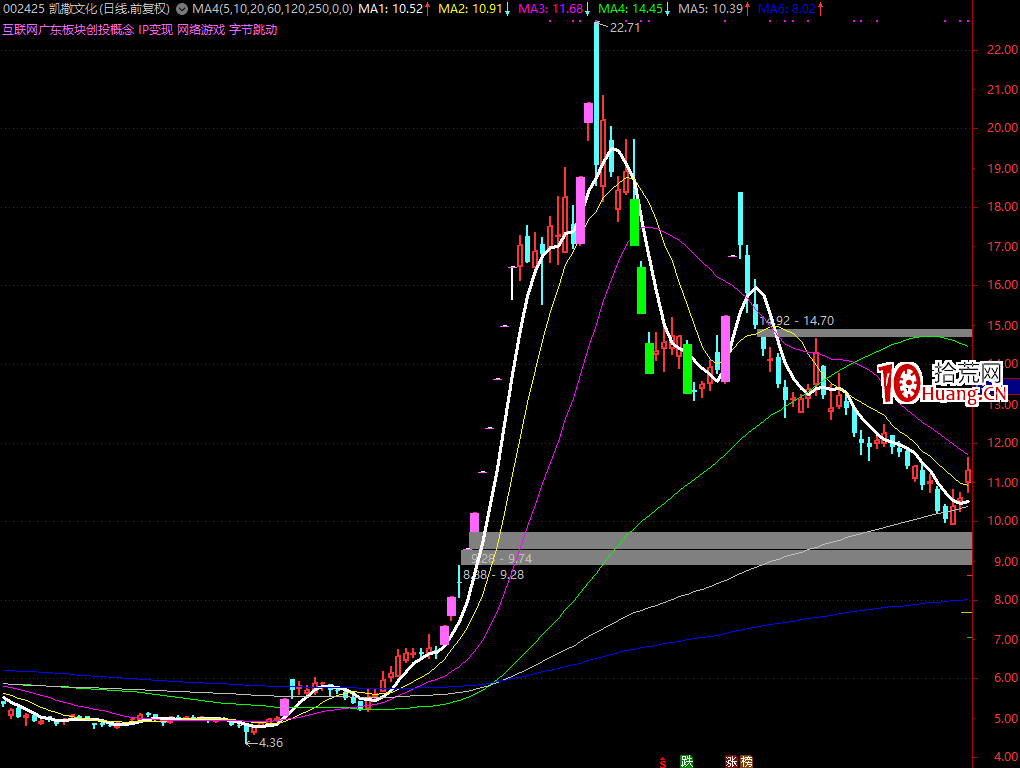Click the green 跌 badge icon
Screen dimensions: 1020x768
point(687,761)
